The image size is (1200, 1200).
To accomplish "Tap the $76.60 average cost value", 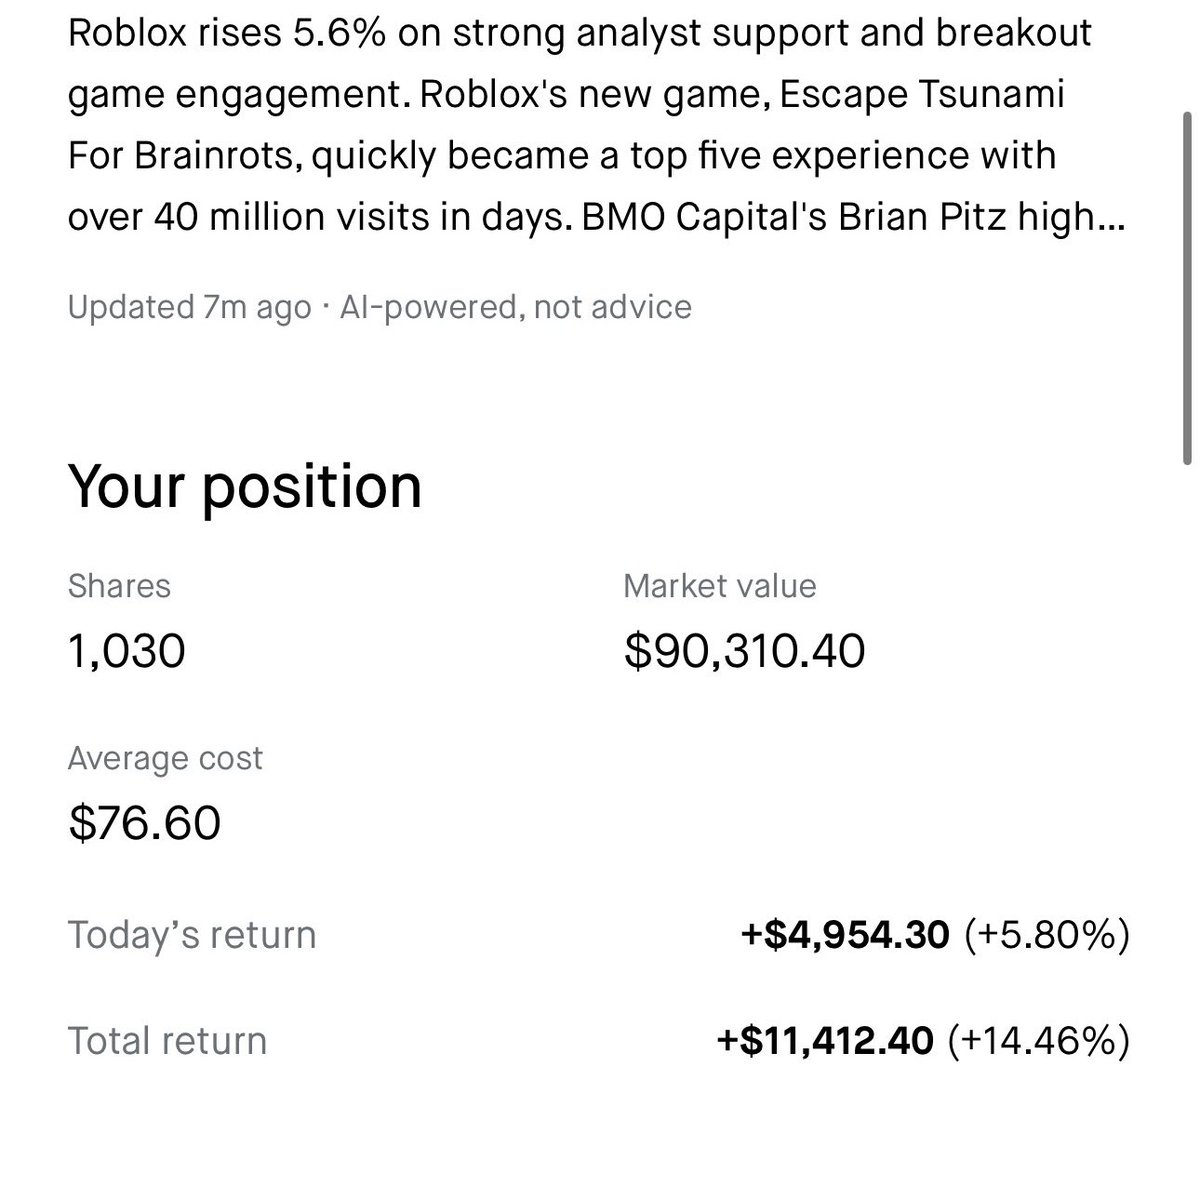I will click(144, 824).
